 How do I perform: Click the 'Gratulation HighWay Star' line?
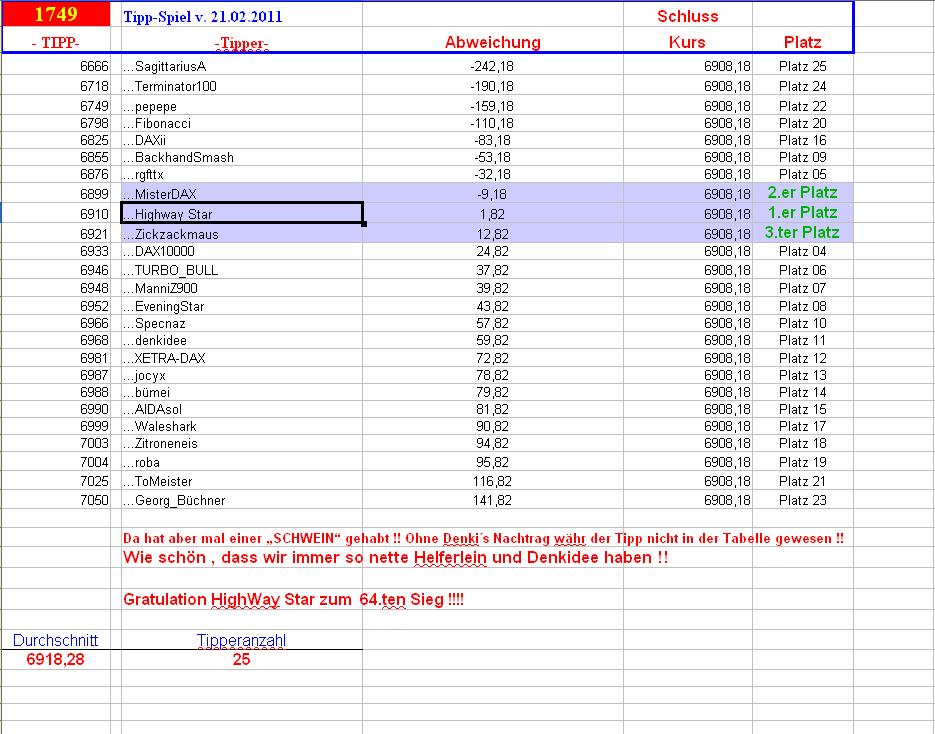click(x=293, y=599)
